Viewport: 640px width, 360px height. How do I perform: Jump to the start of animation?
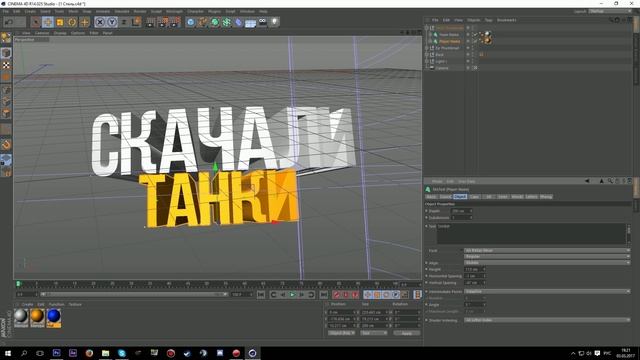pyautogui.click(x=261, y=294)
